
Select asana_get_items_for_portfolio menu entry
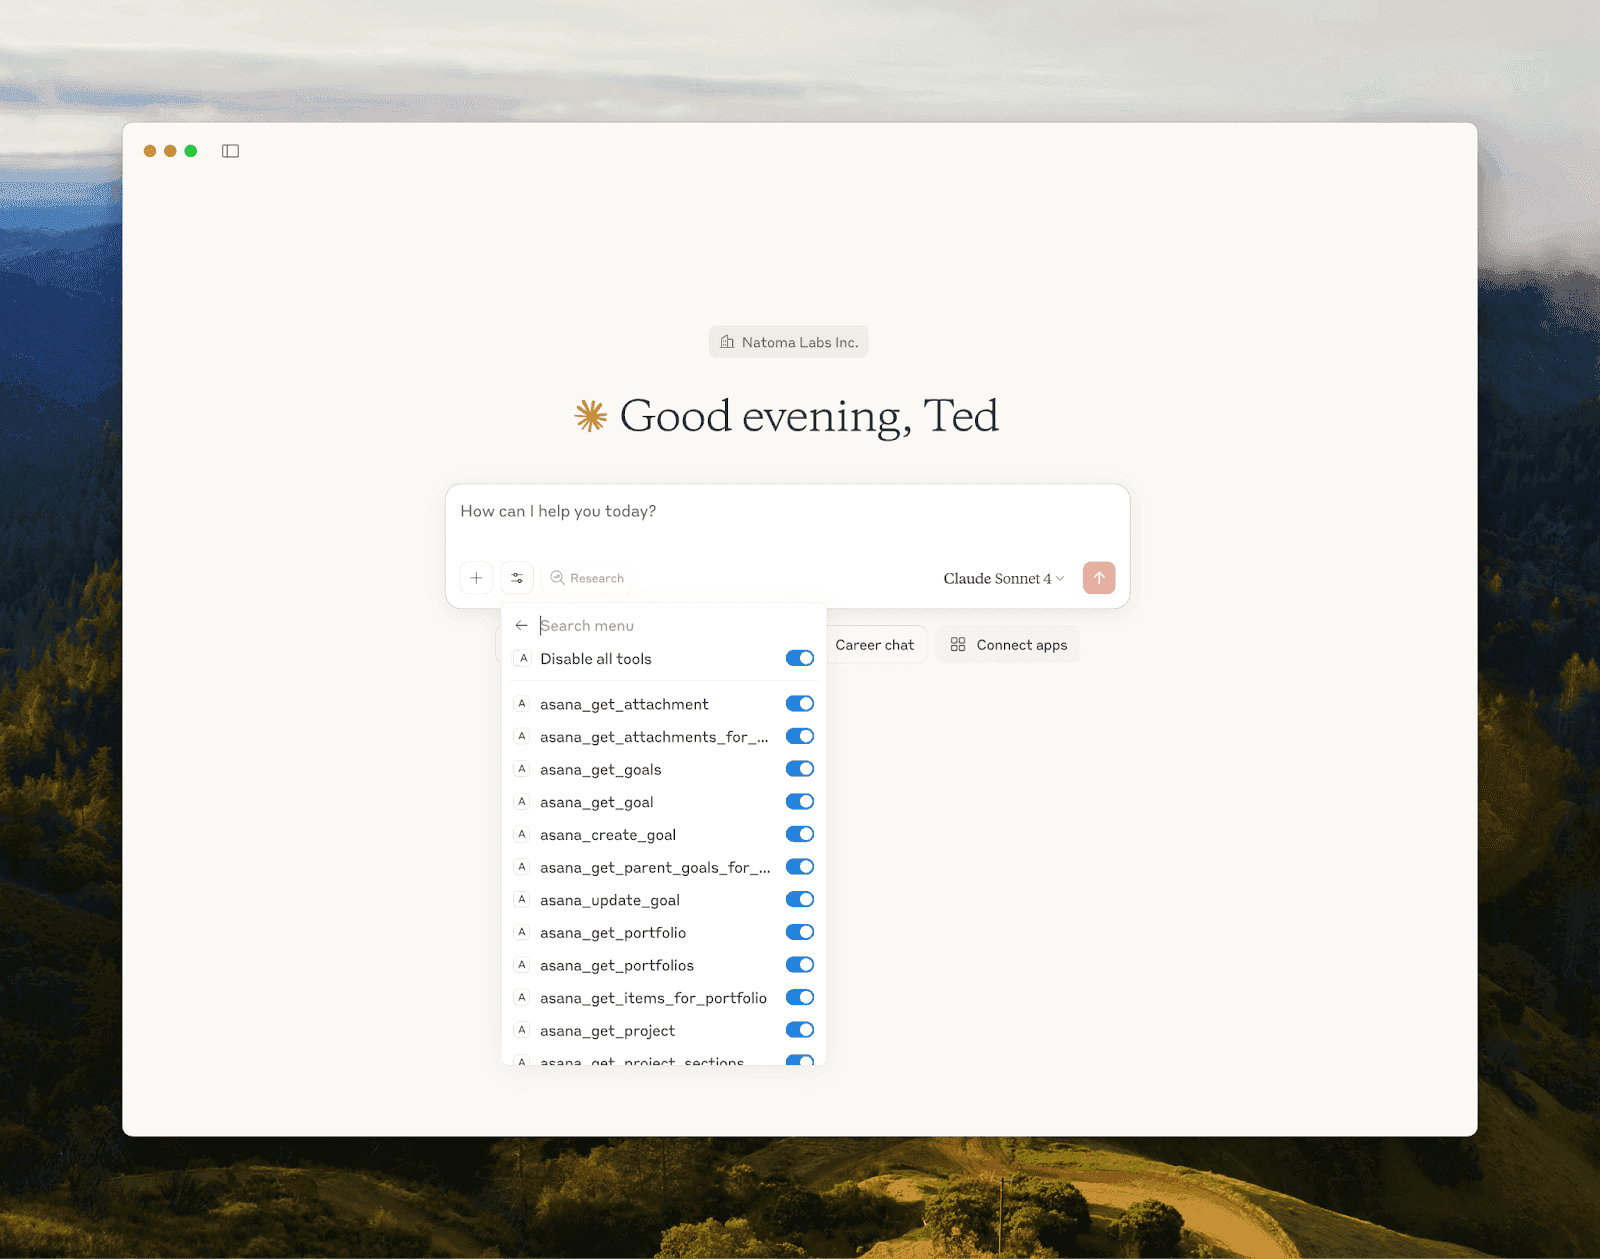coord(664,998)
